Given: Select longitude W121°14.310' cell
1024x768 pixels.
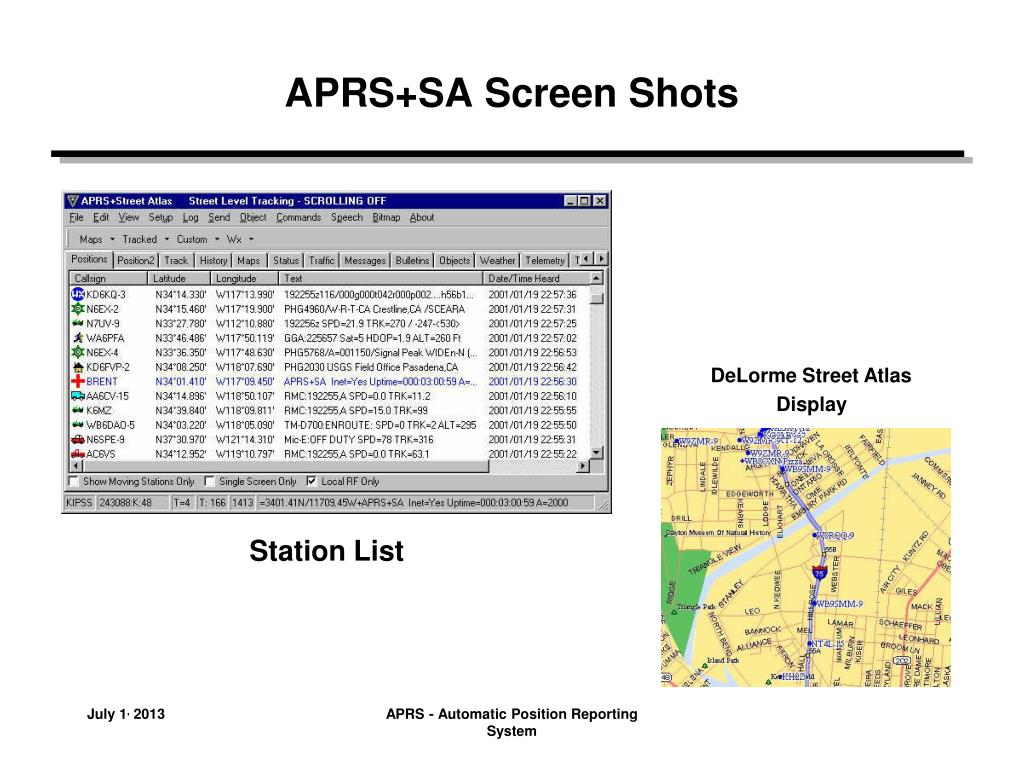Looking at the screenshot, I should [245, 440].
